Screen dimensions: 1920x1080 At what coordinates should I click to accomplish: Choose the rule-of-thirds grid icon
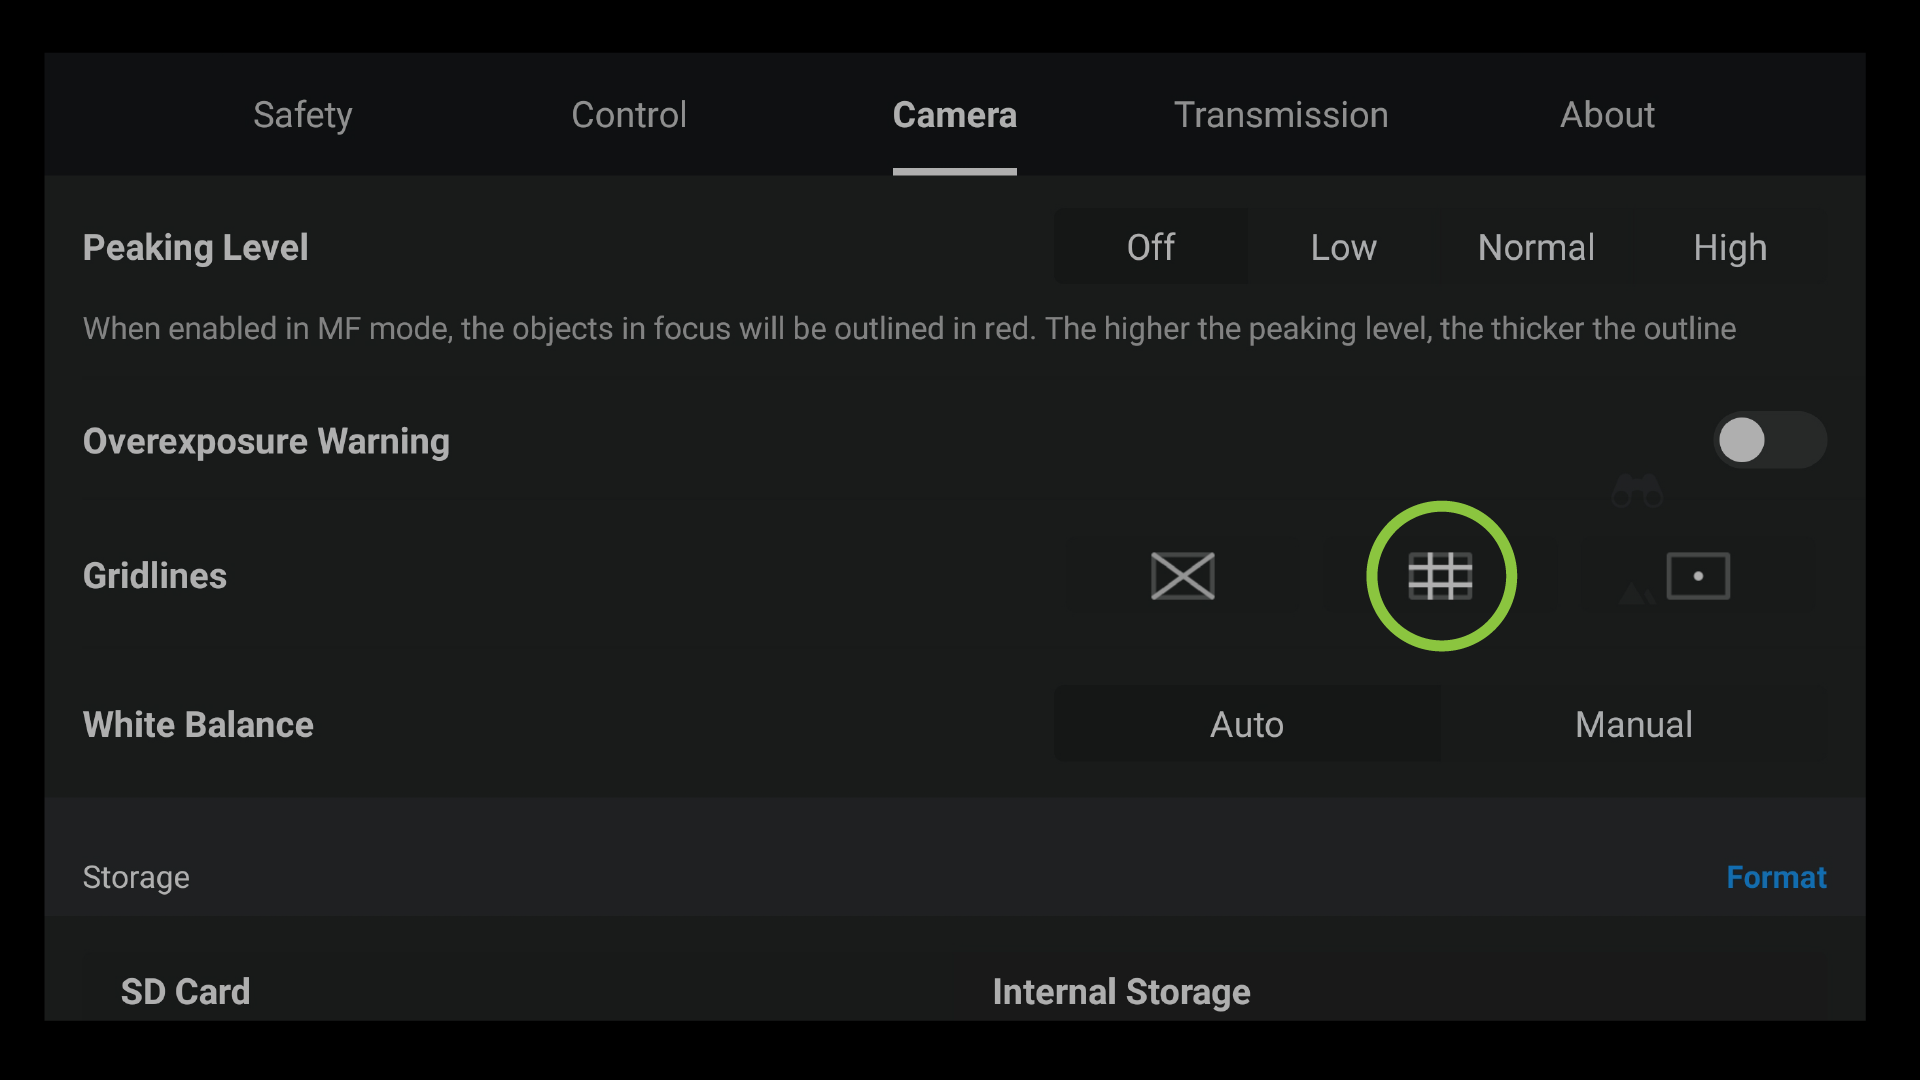[1440, 576]
